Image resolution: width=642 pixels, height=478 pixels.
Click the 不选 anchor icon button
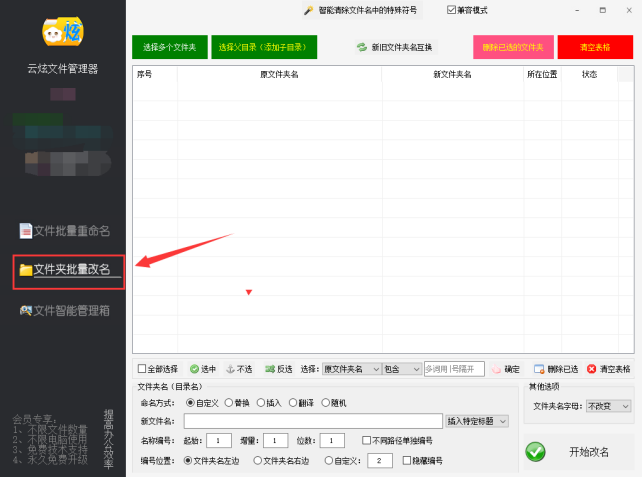[240, 369]
